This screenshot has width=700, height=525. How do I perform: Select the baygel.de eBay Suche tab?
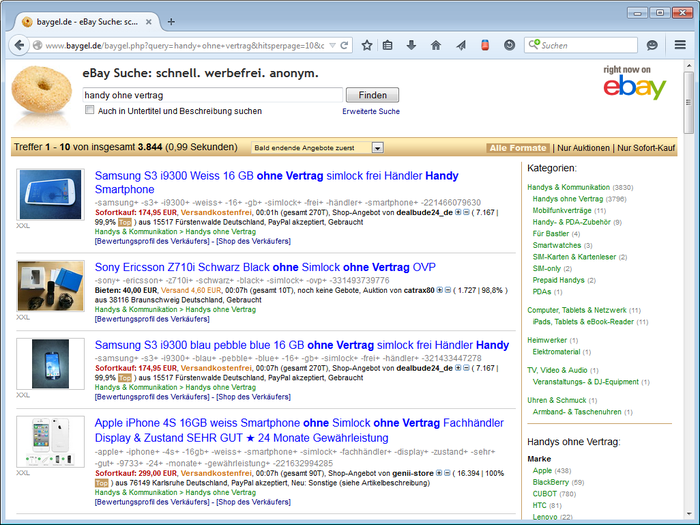point(87,21)
